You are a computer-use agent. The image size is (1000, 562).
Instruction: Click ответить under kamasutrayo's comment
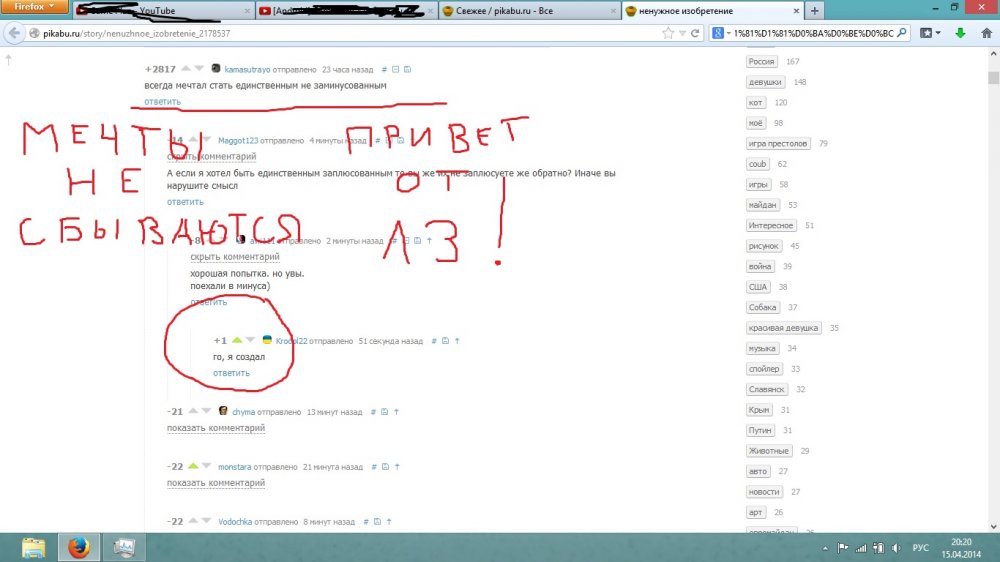(x=162, y=102)
